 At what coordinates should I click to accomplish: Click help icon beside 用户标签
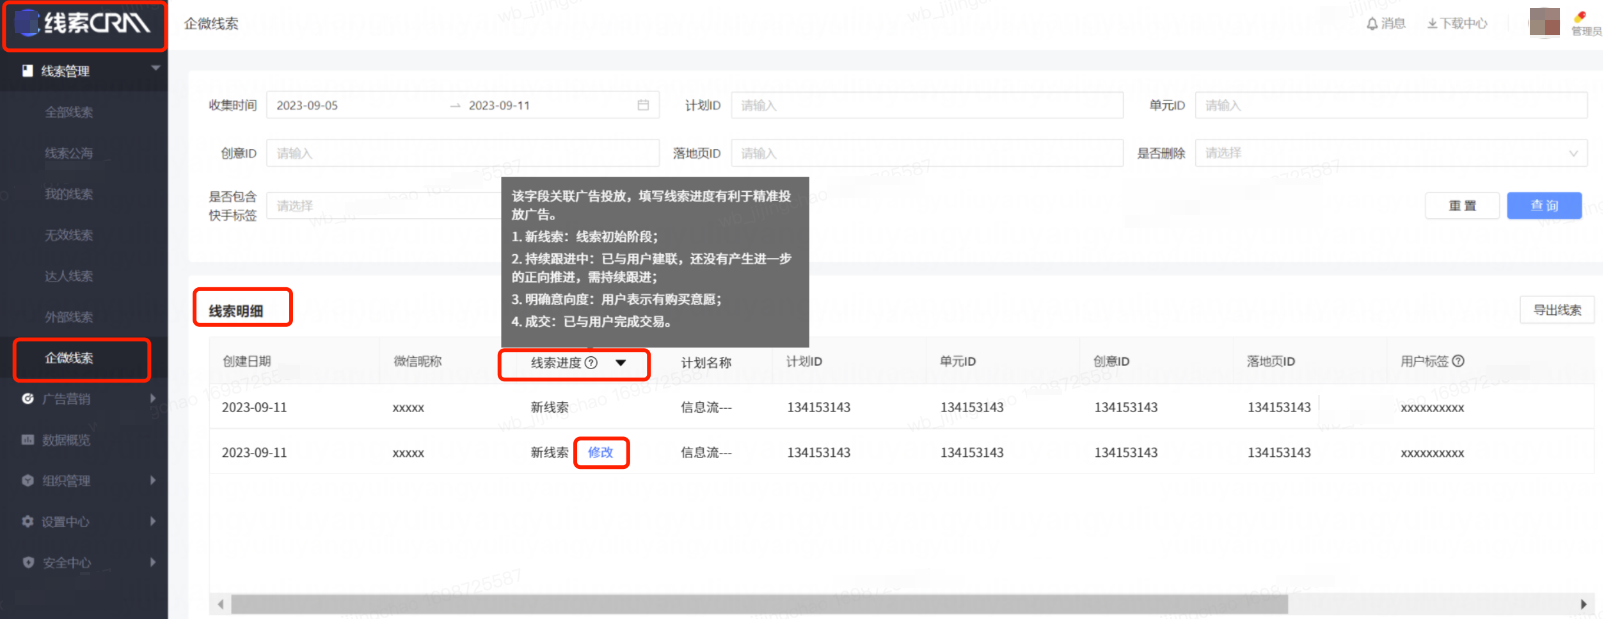(x=1458, y=361)
